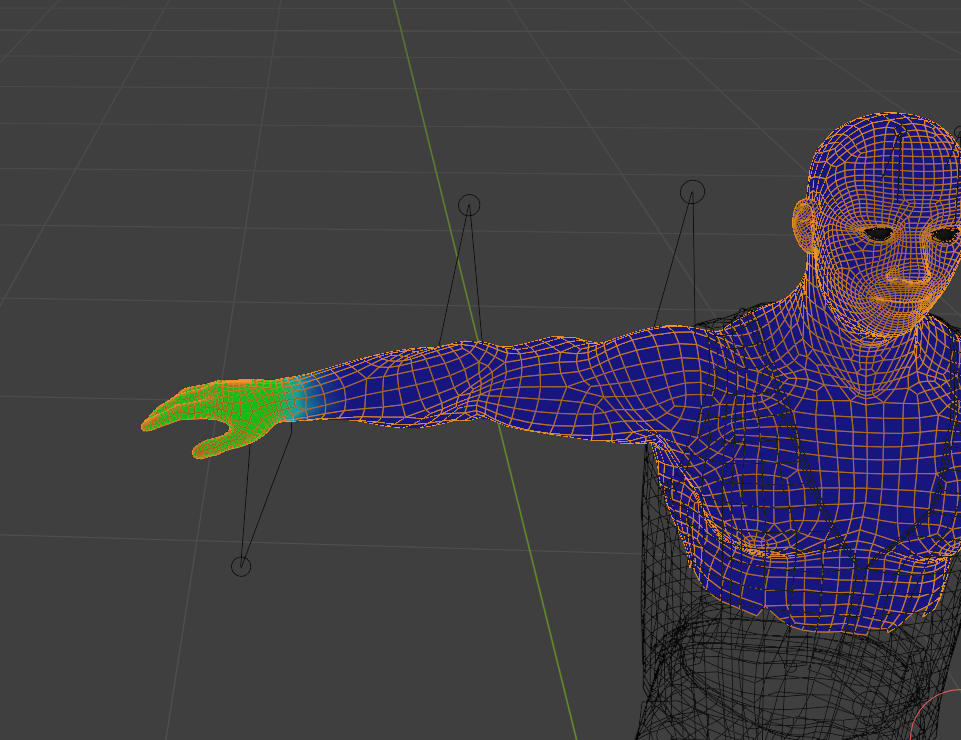Click the cyan weight gradient at the wrist
Viewport: 961px width, 740px height.
pyautogui.click(x=298, y=400)
